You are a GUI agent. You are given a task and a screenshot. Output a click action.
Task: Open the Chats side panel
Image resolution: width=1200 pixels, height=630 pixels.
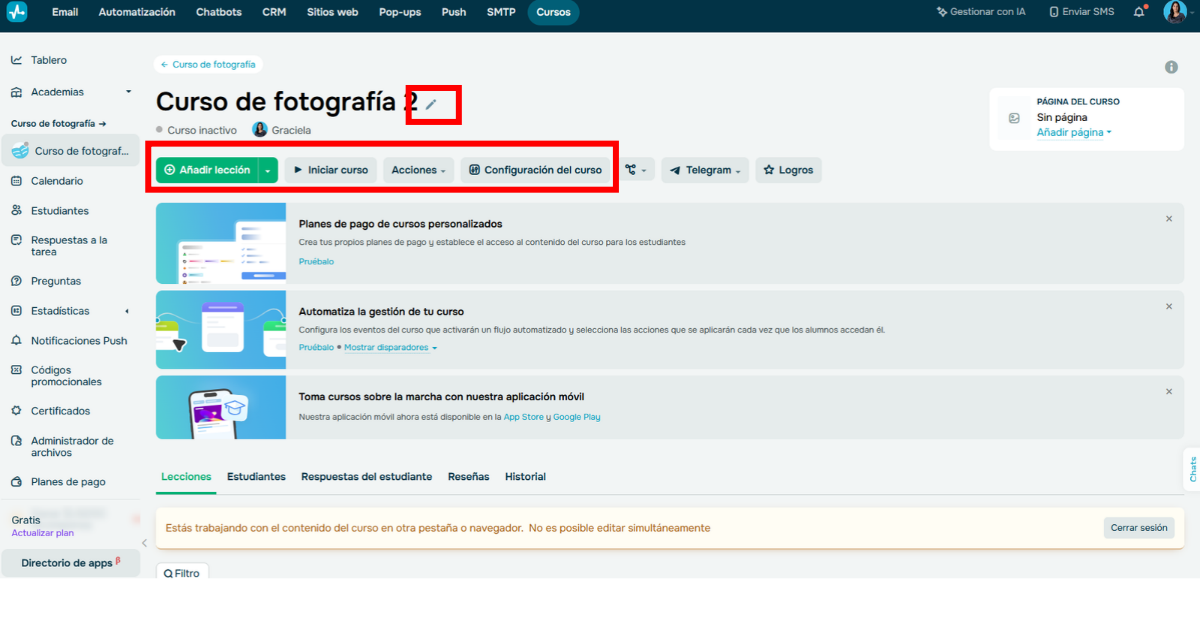pyautogui.click(x=1192, y=470)
